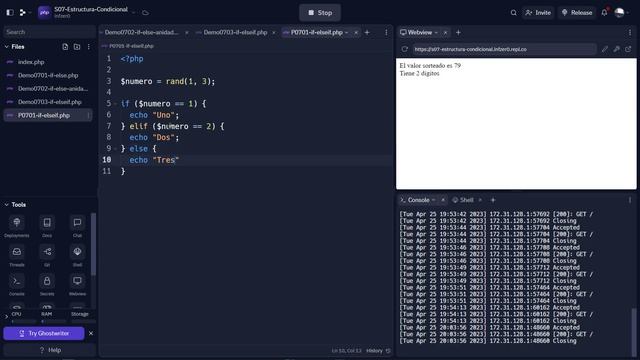Switch to Demo0703-if-elseif.php editor tab
Viewport: 640px width, 360px height.
click(x=235, y=32)
